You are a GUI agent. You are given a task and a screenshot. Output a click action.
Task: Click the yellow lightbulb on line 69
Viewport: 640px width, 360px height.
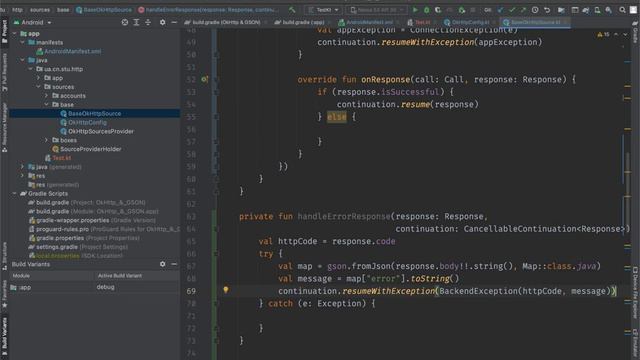pos(226,290)
